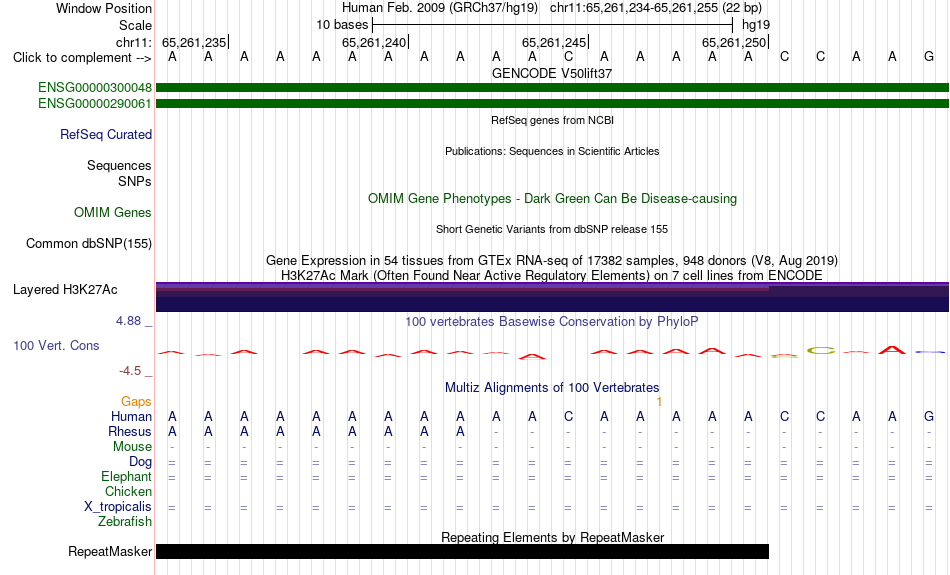Image resolution: width=950 pixels, height=575 pixels.
Task: Click 'Publications: Sequences in Scientific Articles' title
Action: pos(552,151)
